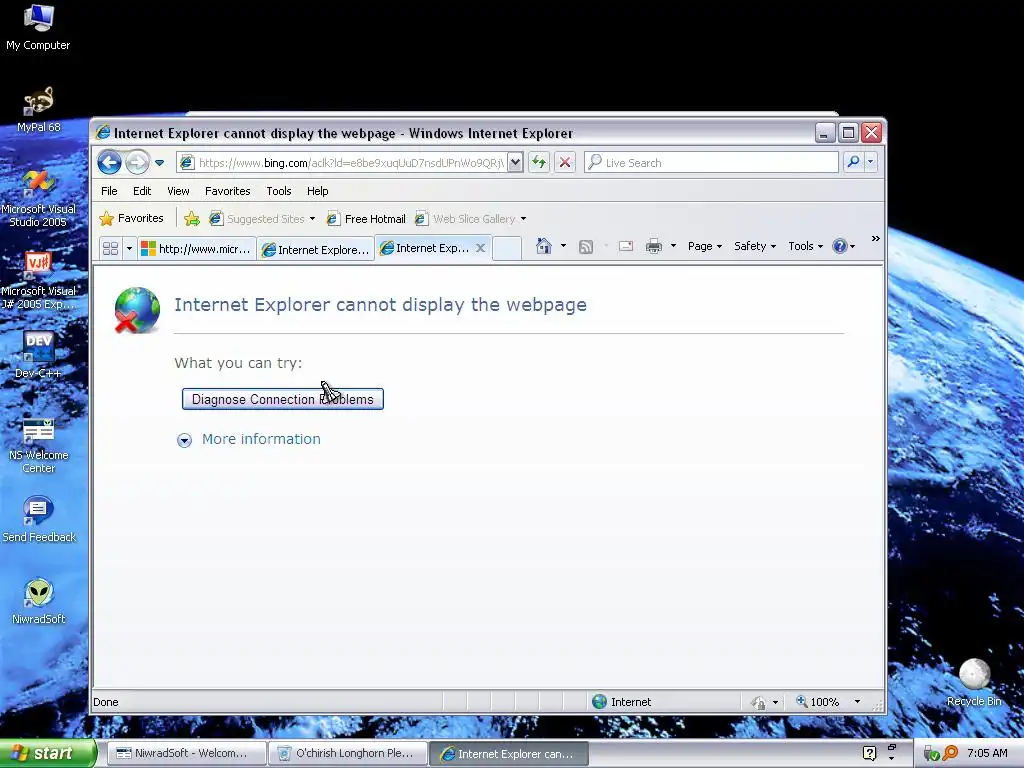This screenshot has height=768, width=1024.
Task: Click the Free Hotmail link
Action: 366,219
